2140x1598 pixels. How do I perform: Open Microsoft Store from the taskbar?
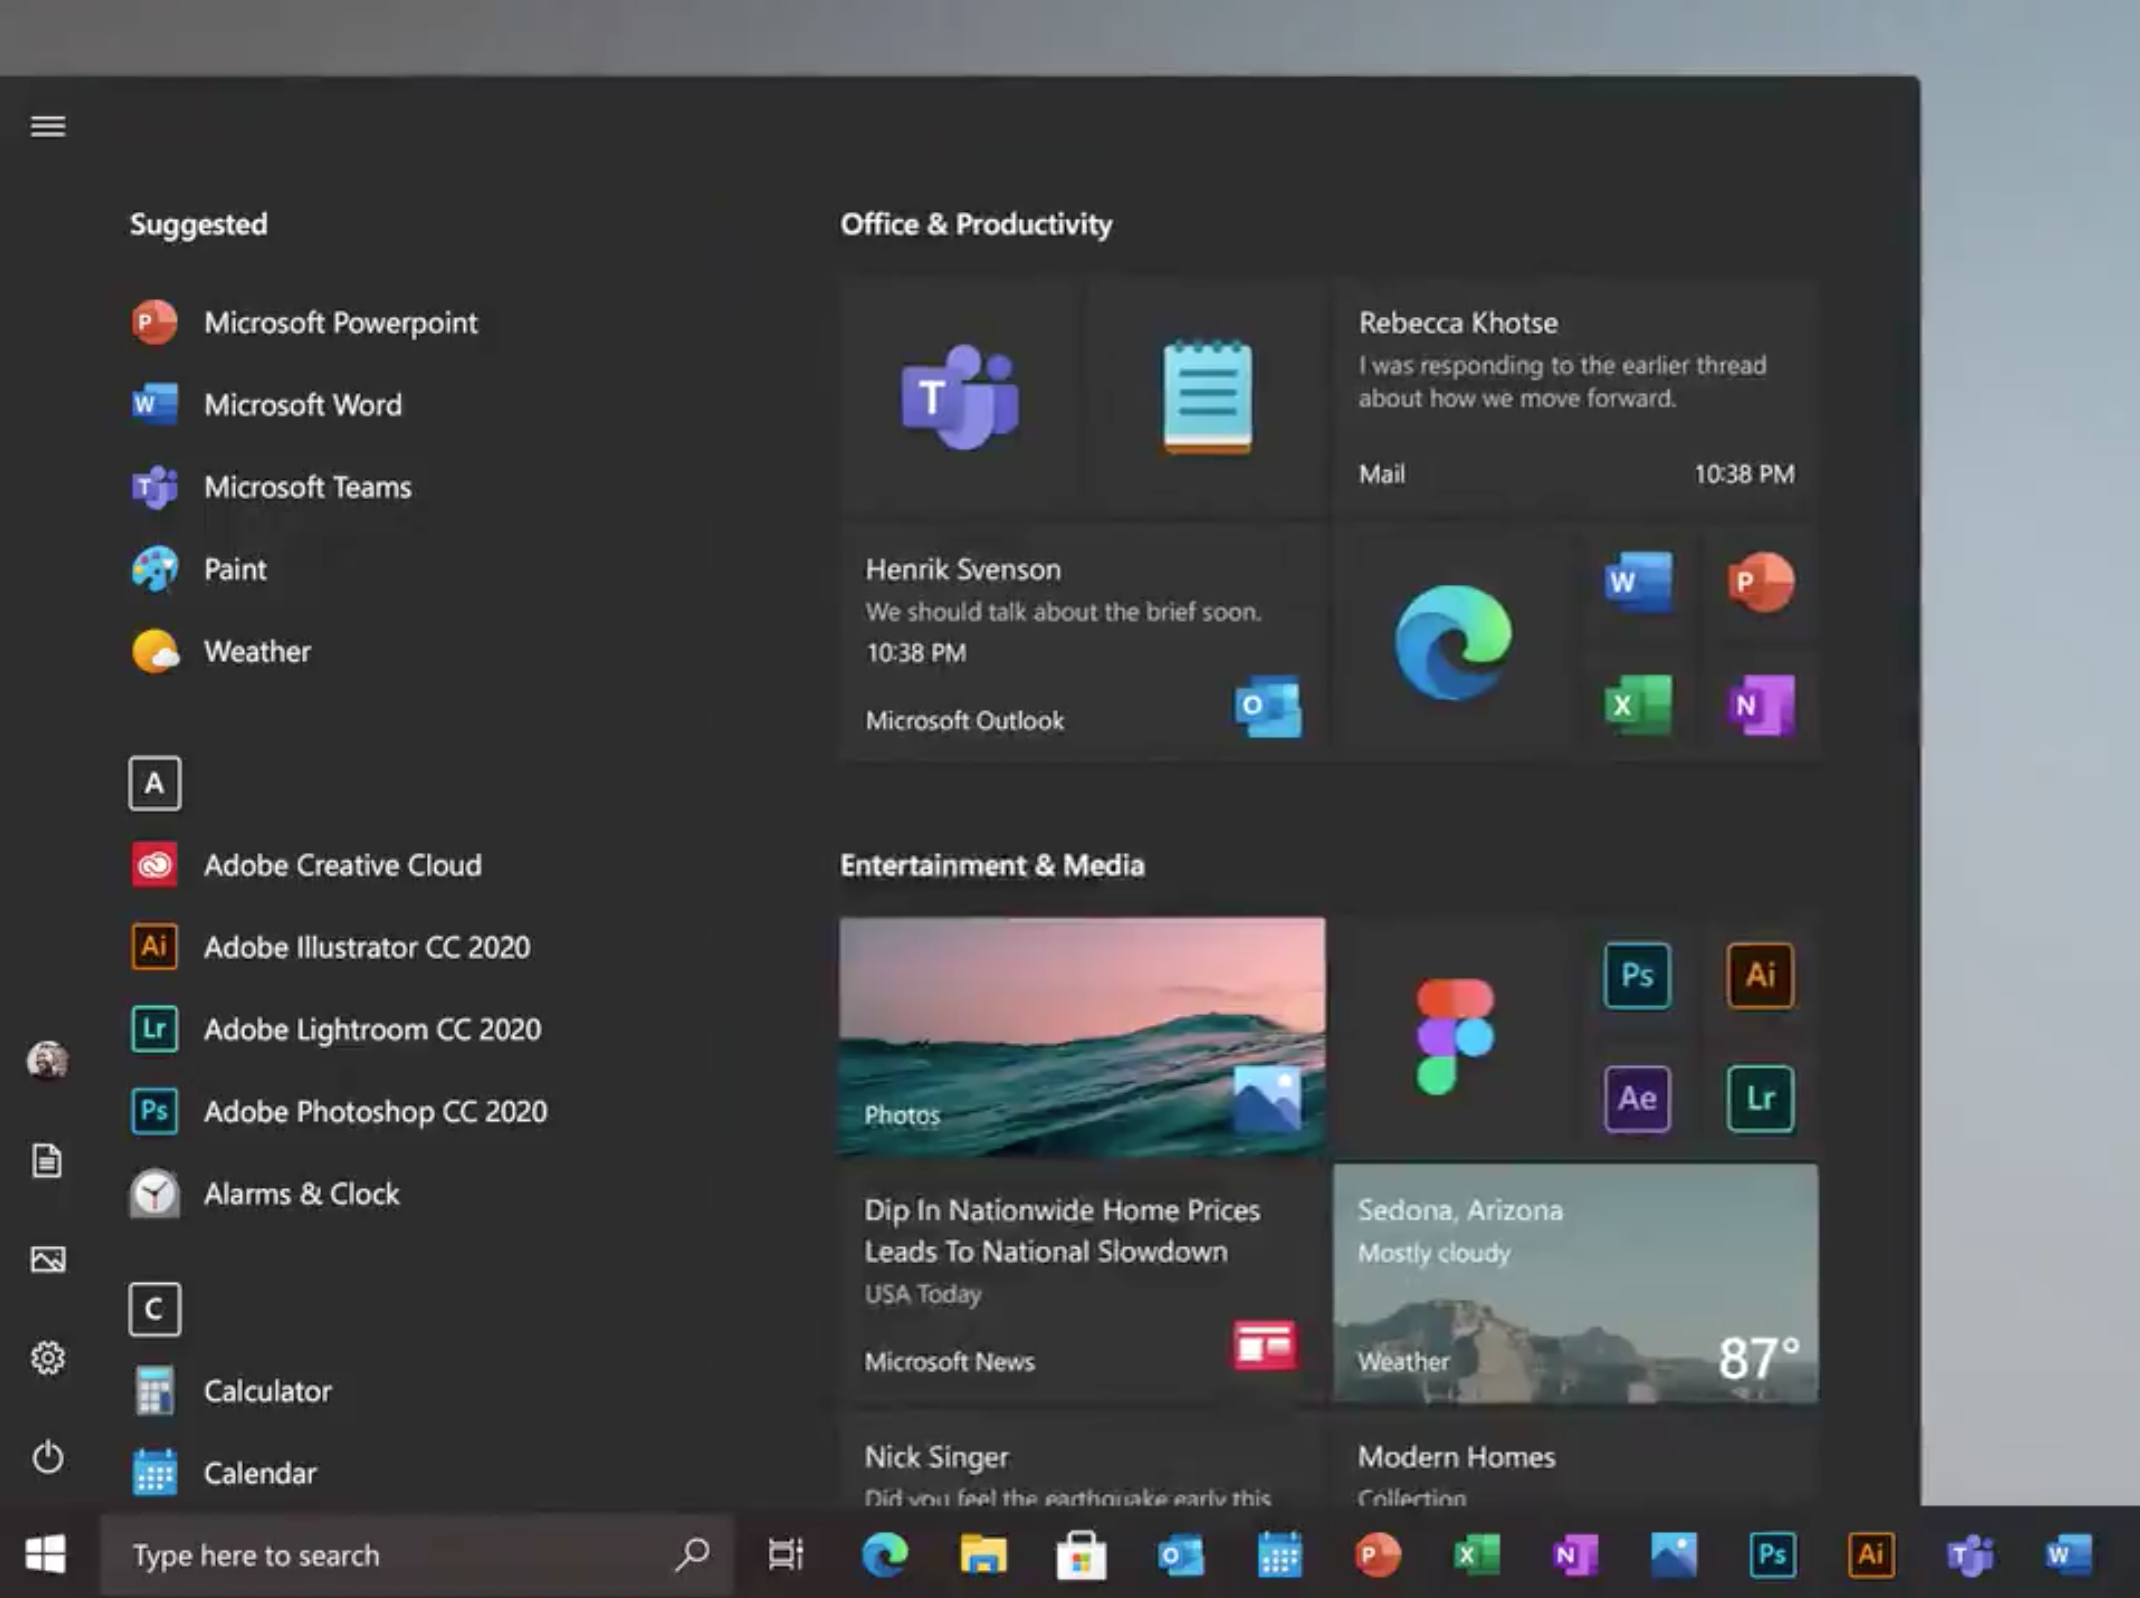1081,1555
